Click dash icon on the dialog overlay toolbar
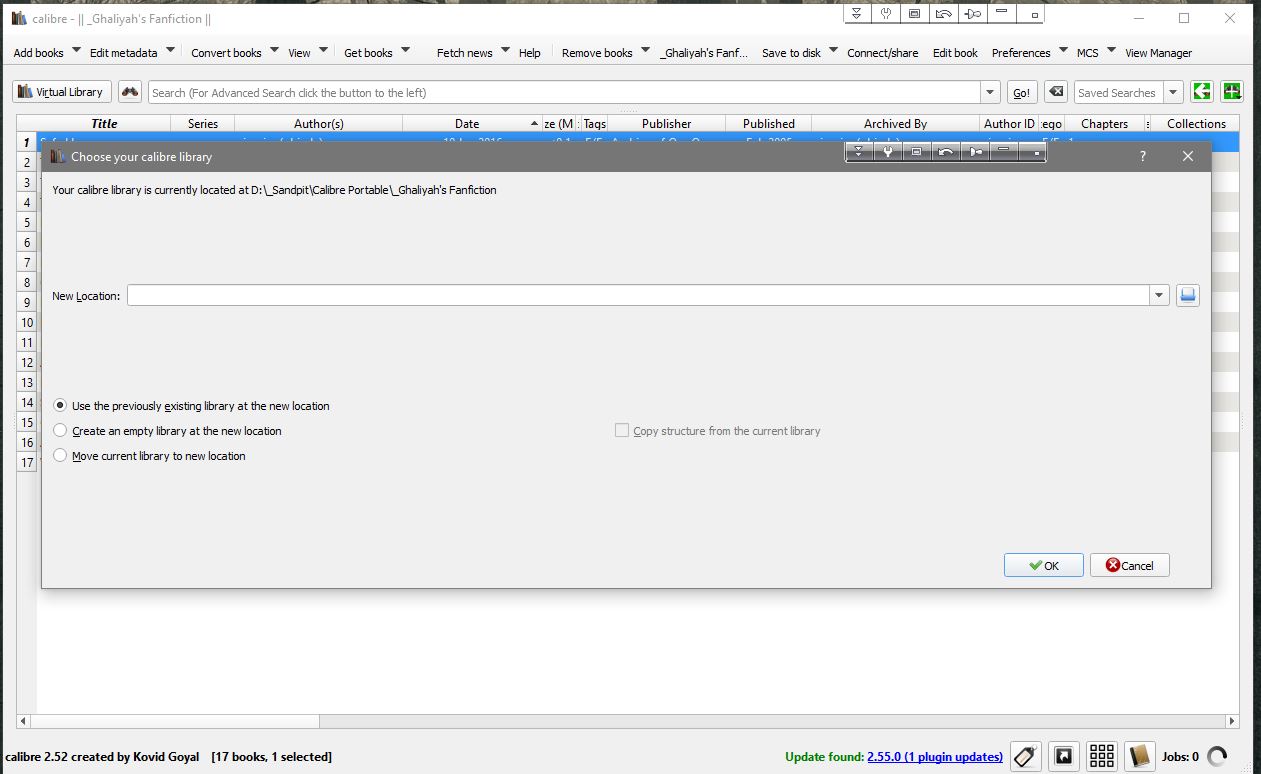Screen dimensions: 1261x774 (x=1004, y=152)
